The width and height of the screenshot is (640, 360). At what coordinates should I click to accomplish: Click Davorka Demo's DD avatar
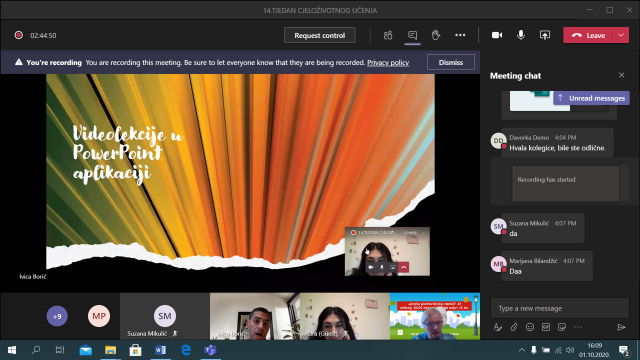498,141
